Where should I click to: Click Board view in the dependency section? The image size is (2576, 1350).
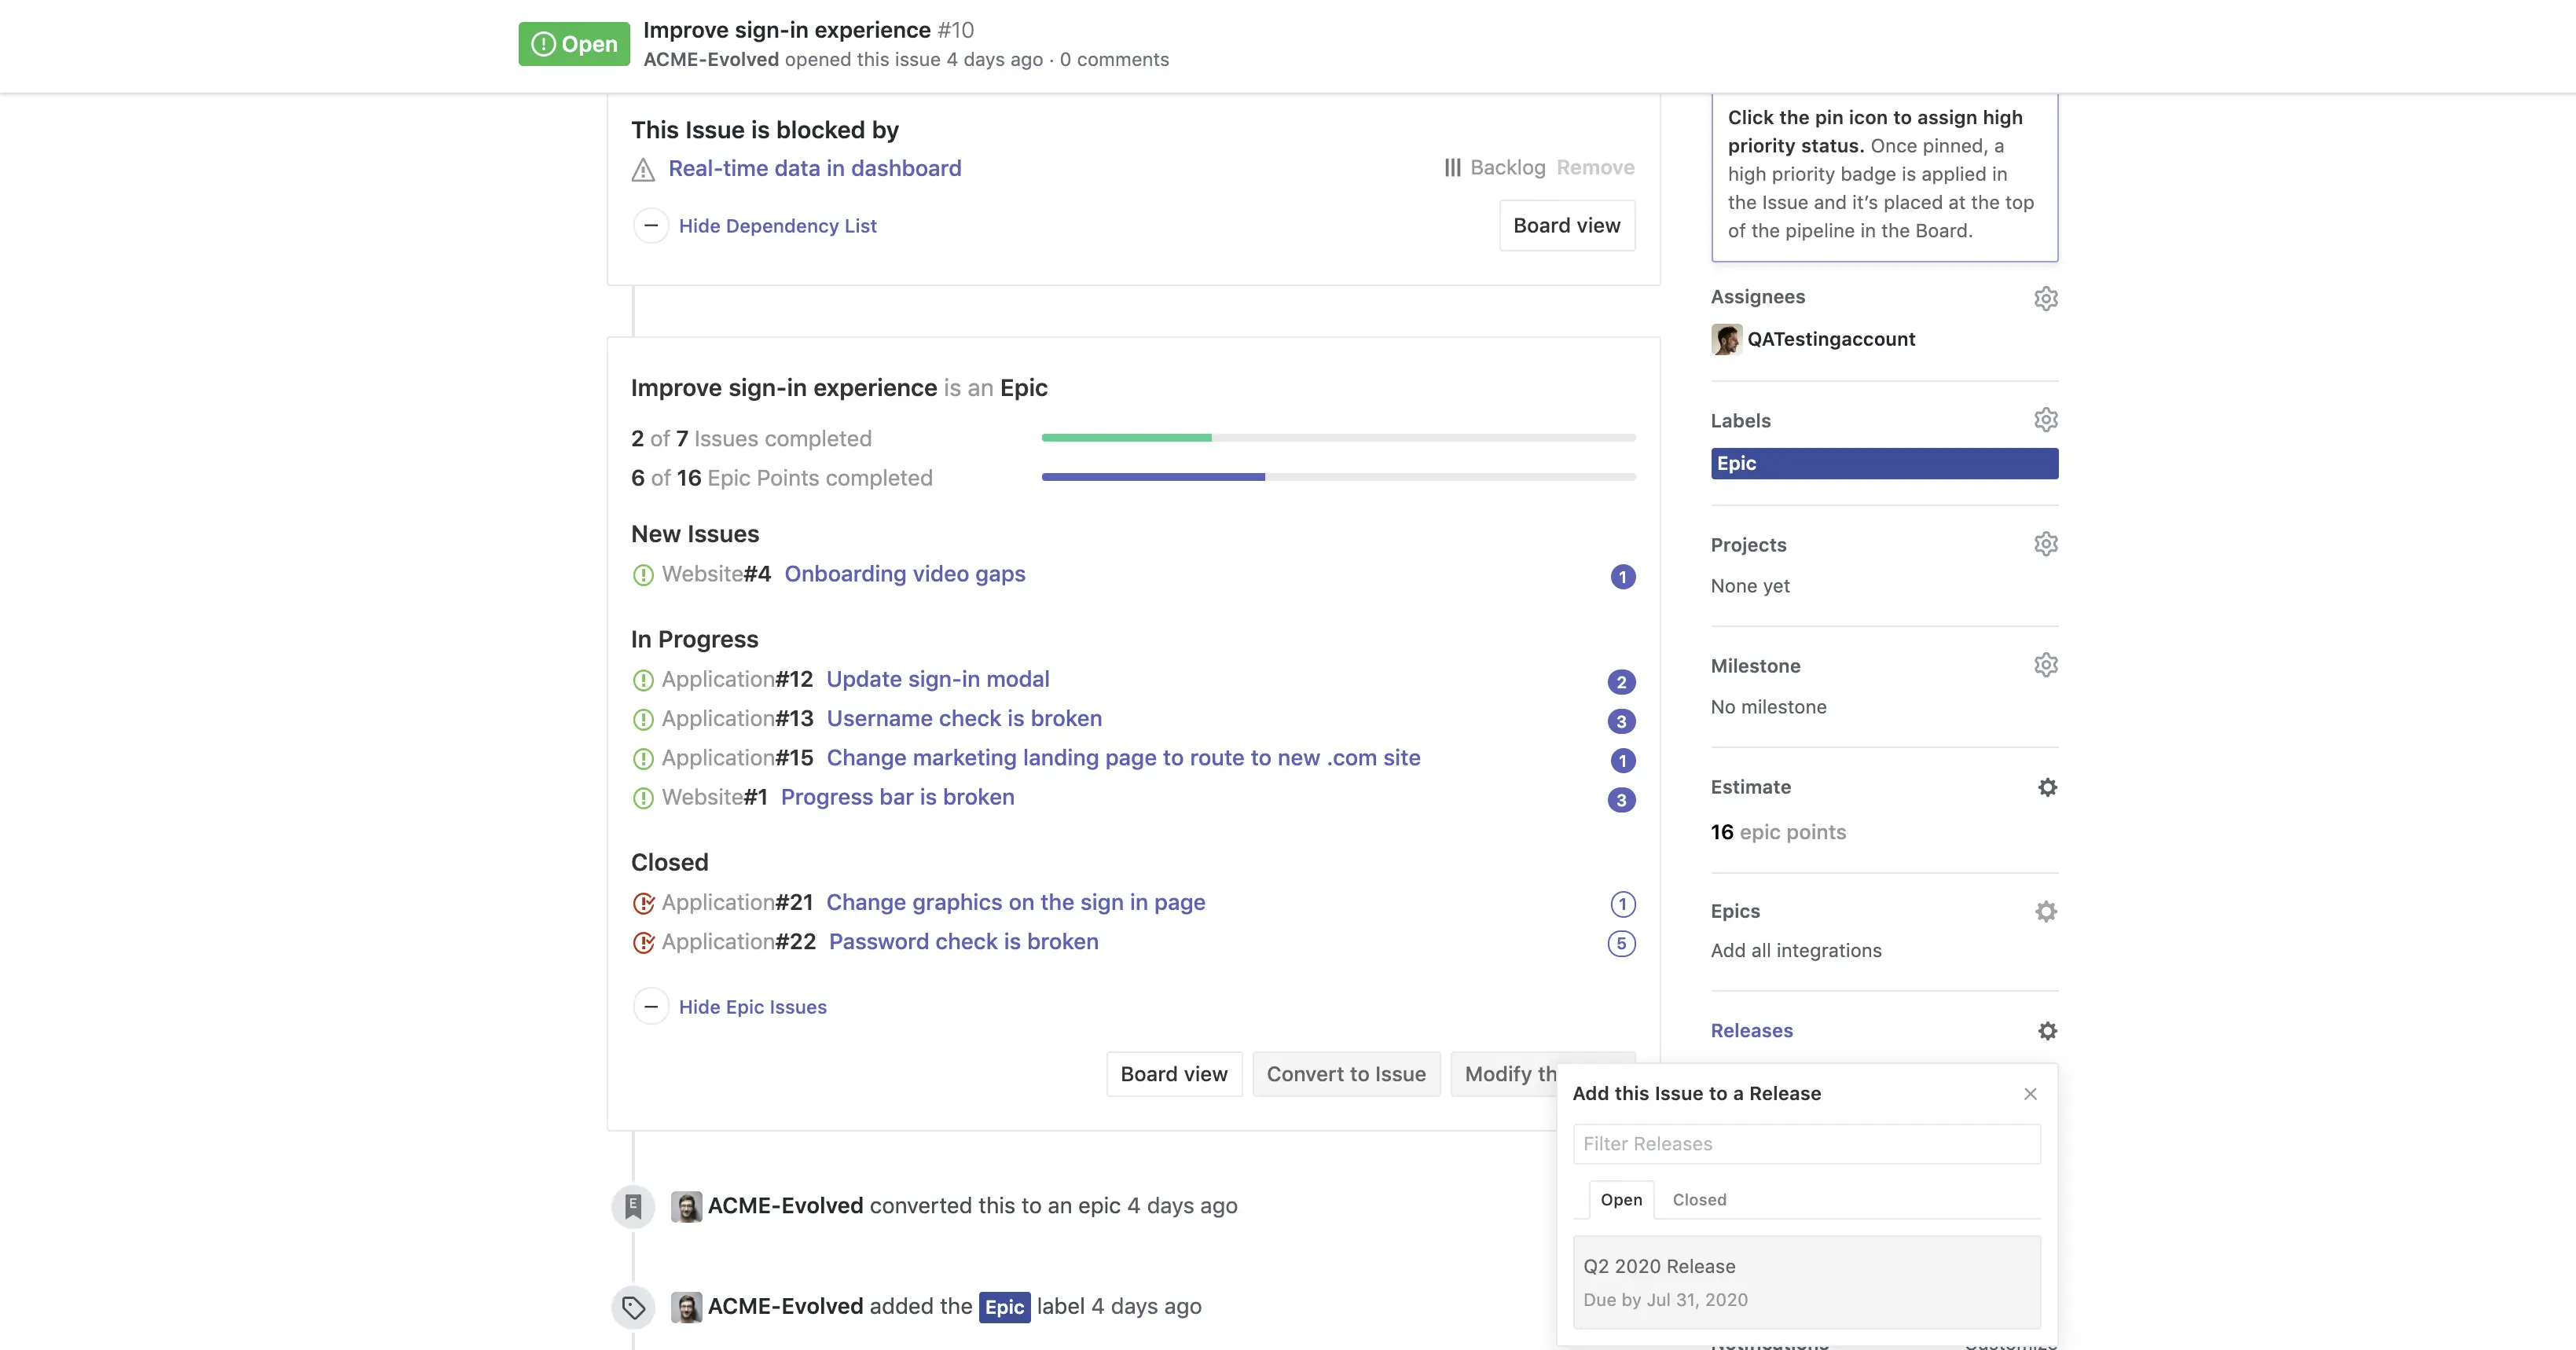tap(1567, 226)
